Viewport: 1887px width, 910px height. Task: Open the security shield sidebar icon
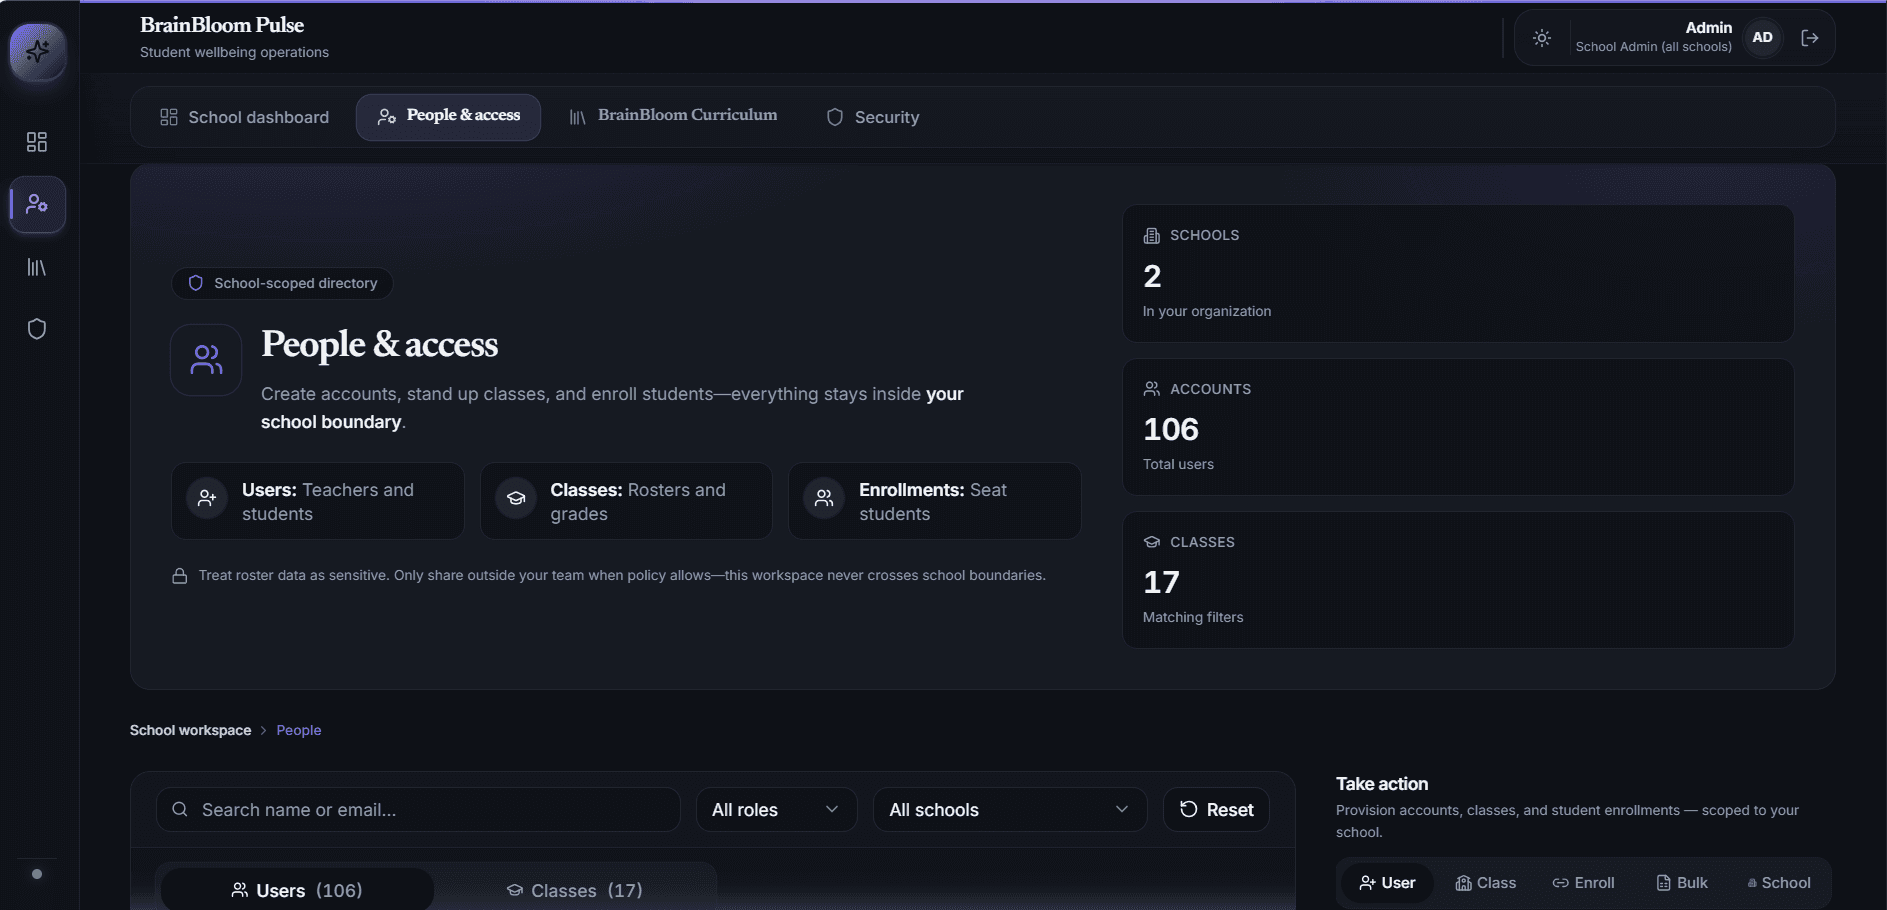37,329
